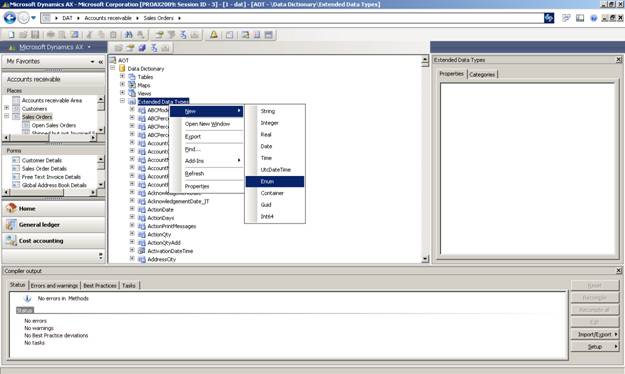This screenshot has height=374, width=625.
Task: Click the yellow alert bell icon
Action: pos(214,35)
